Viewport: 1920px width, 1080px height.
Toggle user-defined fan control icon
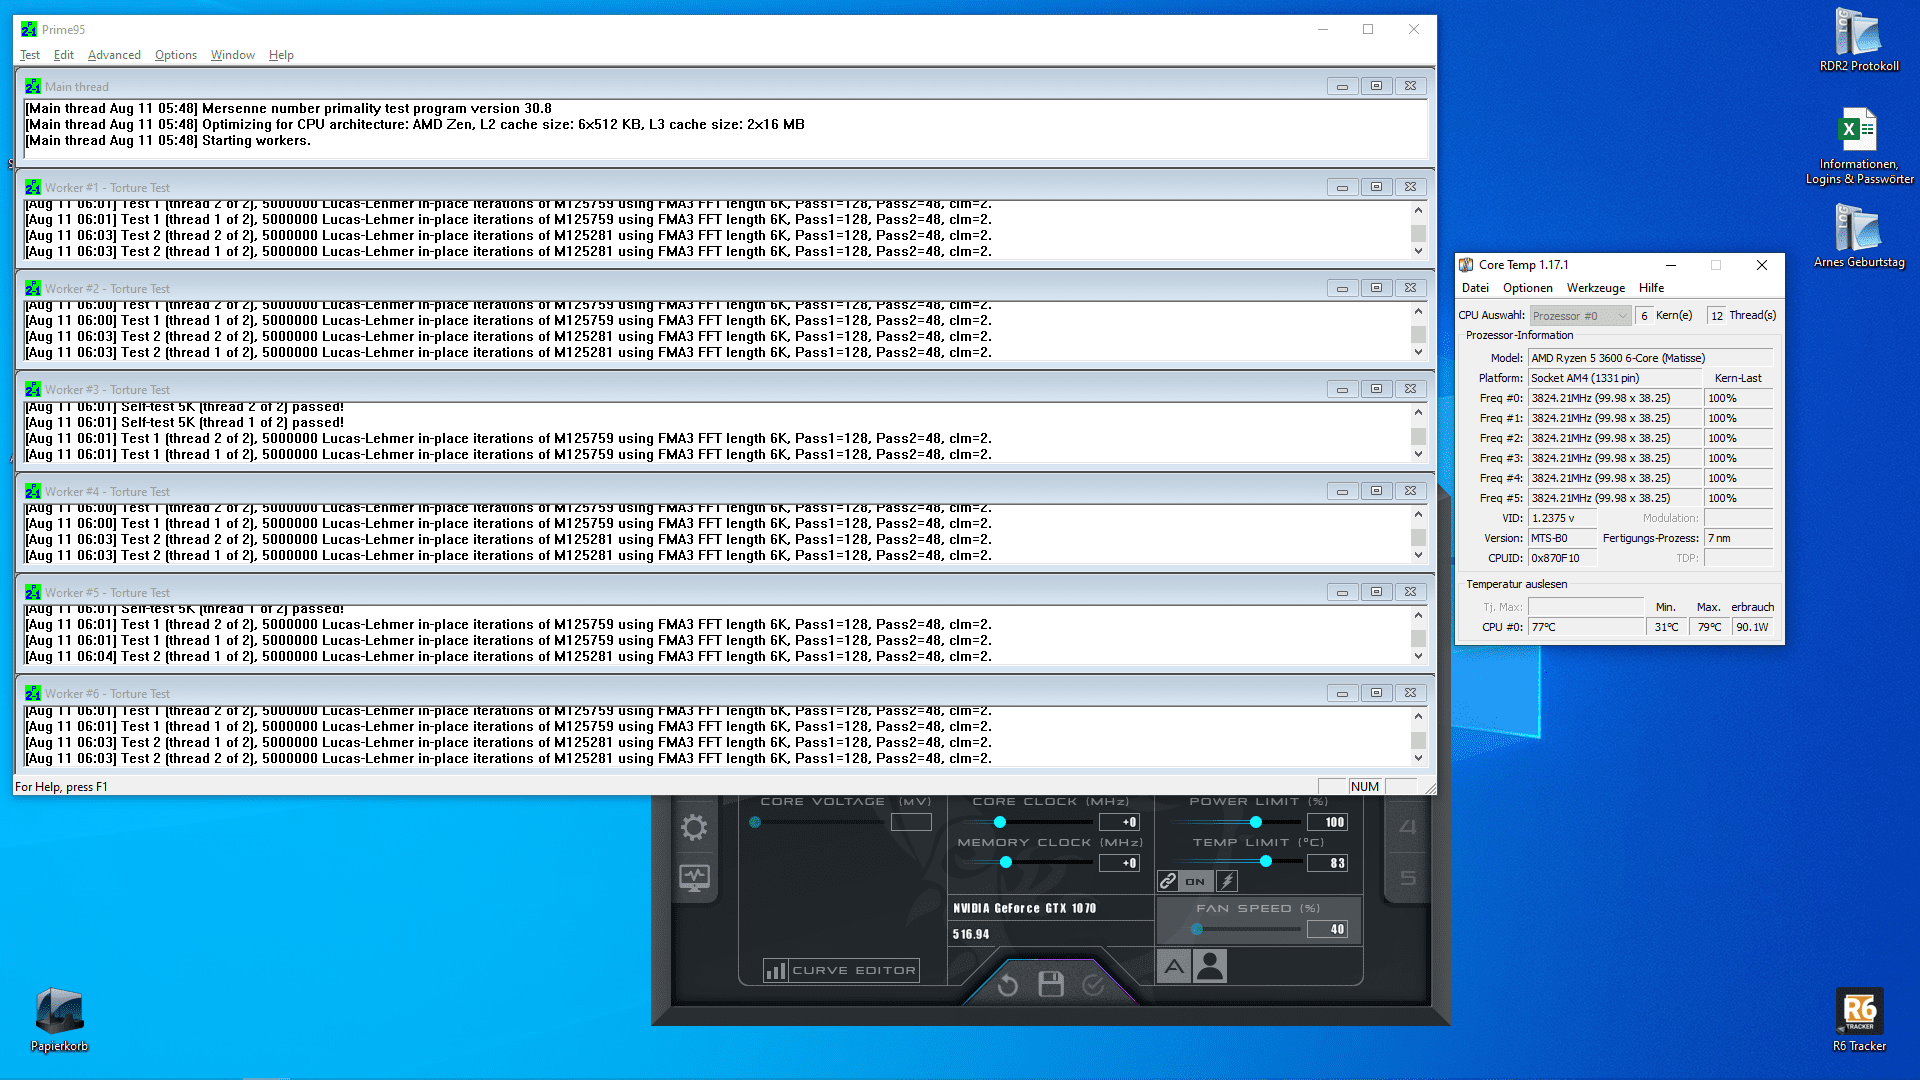(x=1210, y=966)
